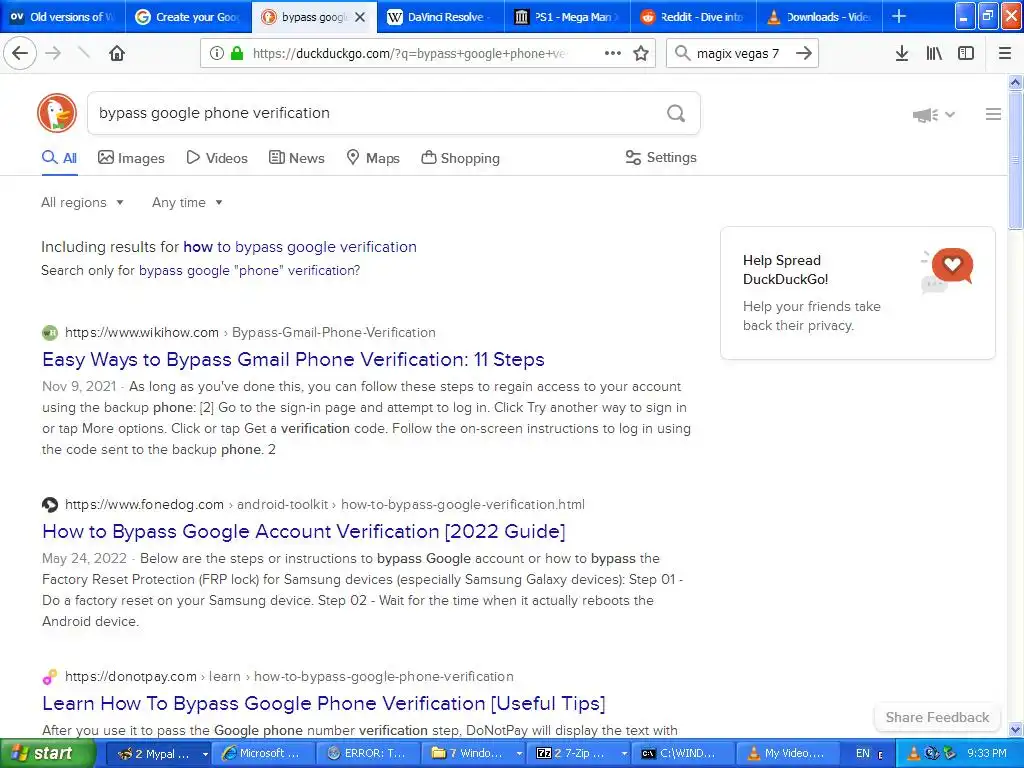
Task: Click the green padlock security icon
Action: pyautogui.click(x=236, y=53)
